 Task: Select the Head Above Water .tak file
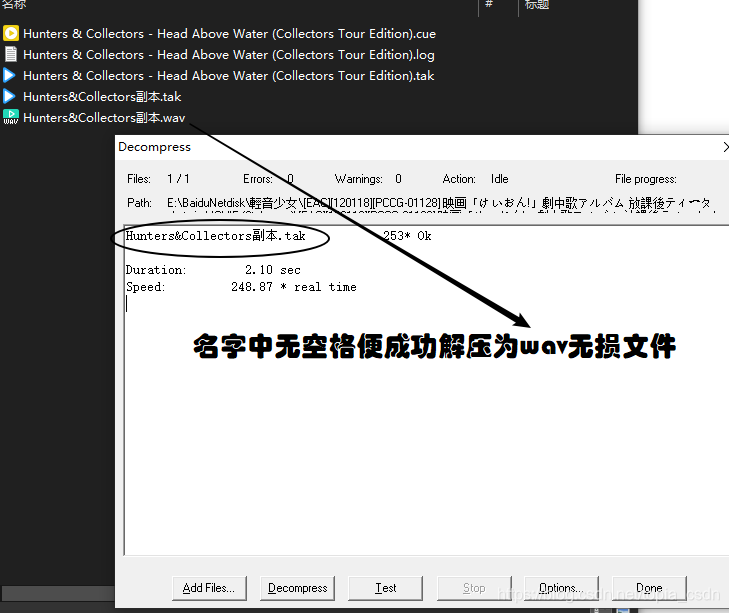click(229, 76)
